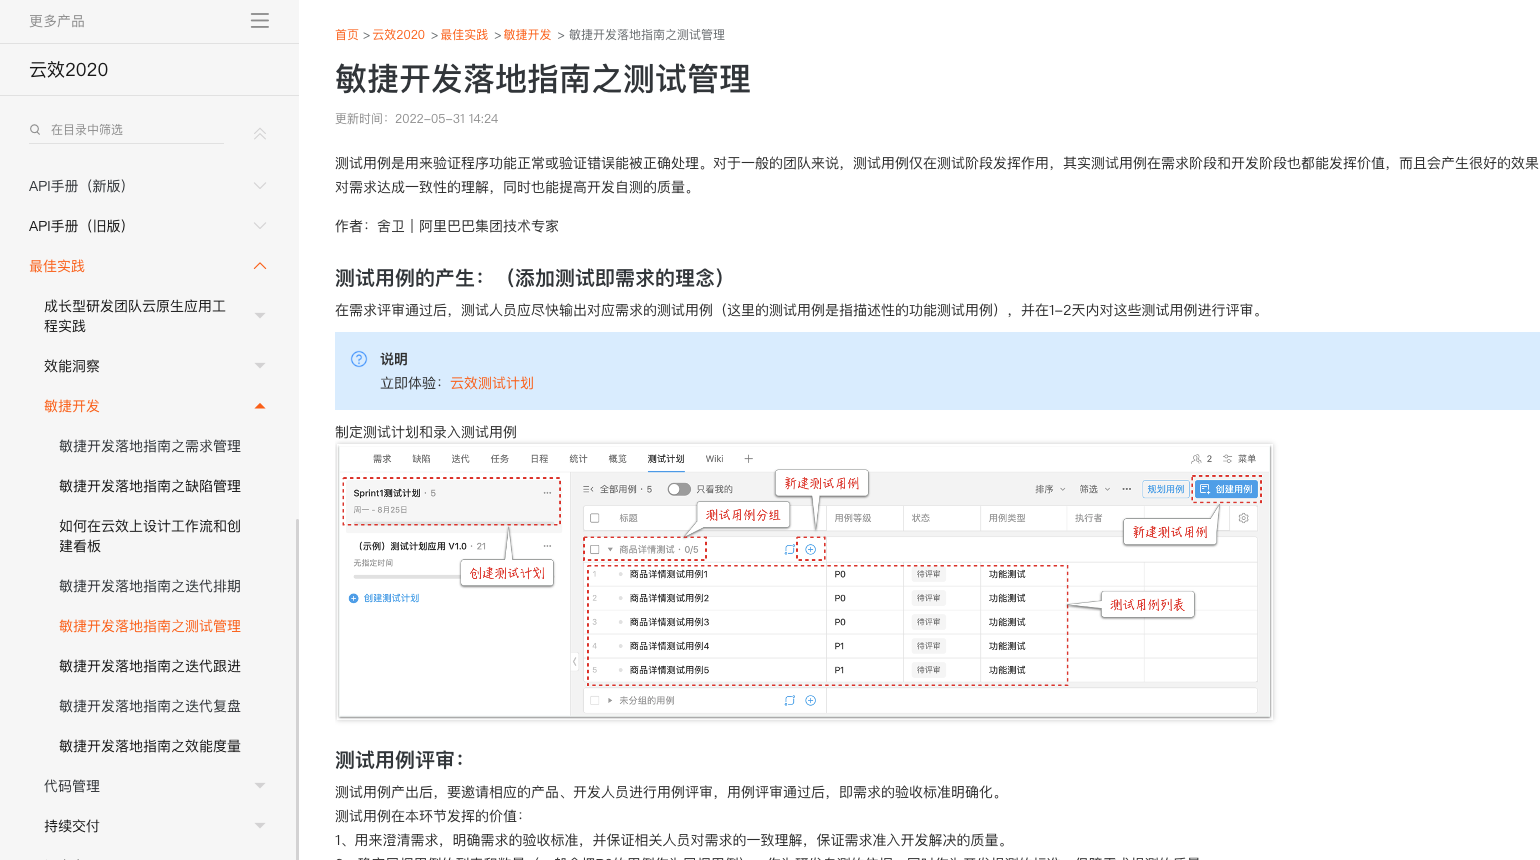Click the 制定测试计划和录入测试用例 caption
The height and width of the screenshot is (860, 1540).
tap(426, 432)
